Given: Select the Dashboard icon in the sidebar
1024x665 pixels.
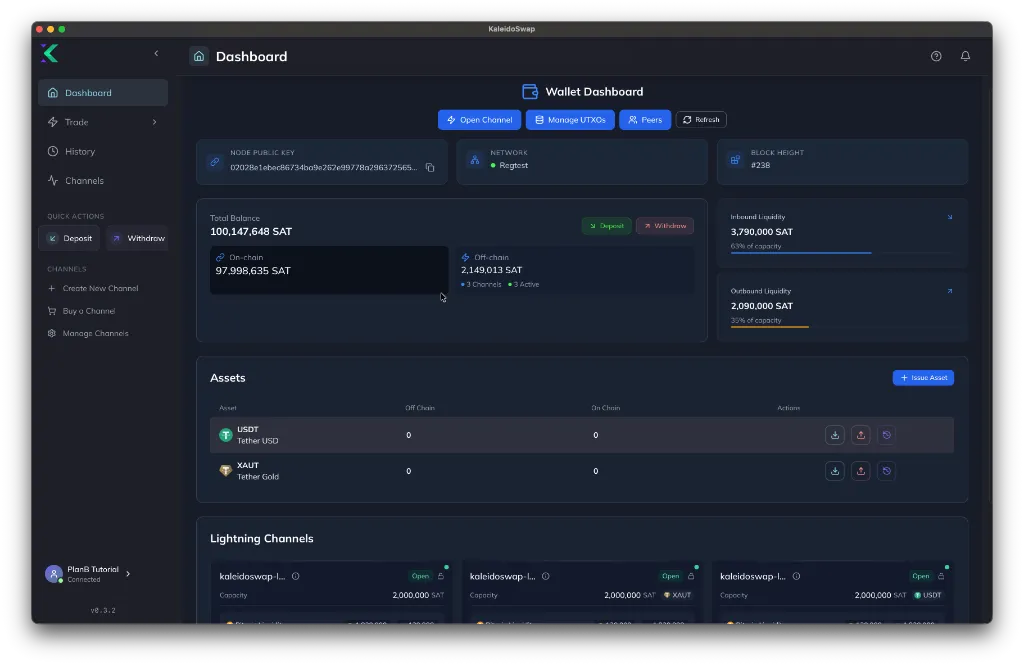Looking at the screenshot, I should (x=52, y=92).
